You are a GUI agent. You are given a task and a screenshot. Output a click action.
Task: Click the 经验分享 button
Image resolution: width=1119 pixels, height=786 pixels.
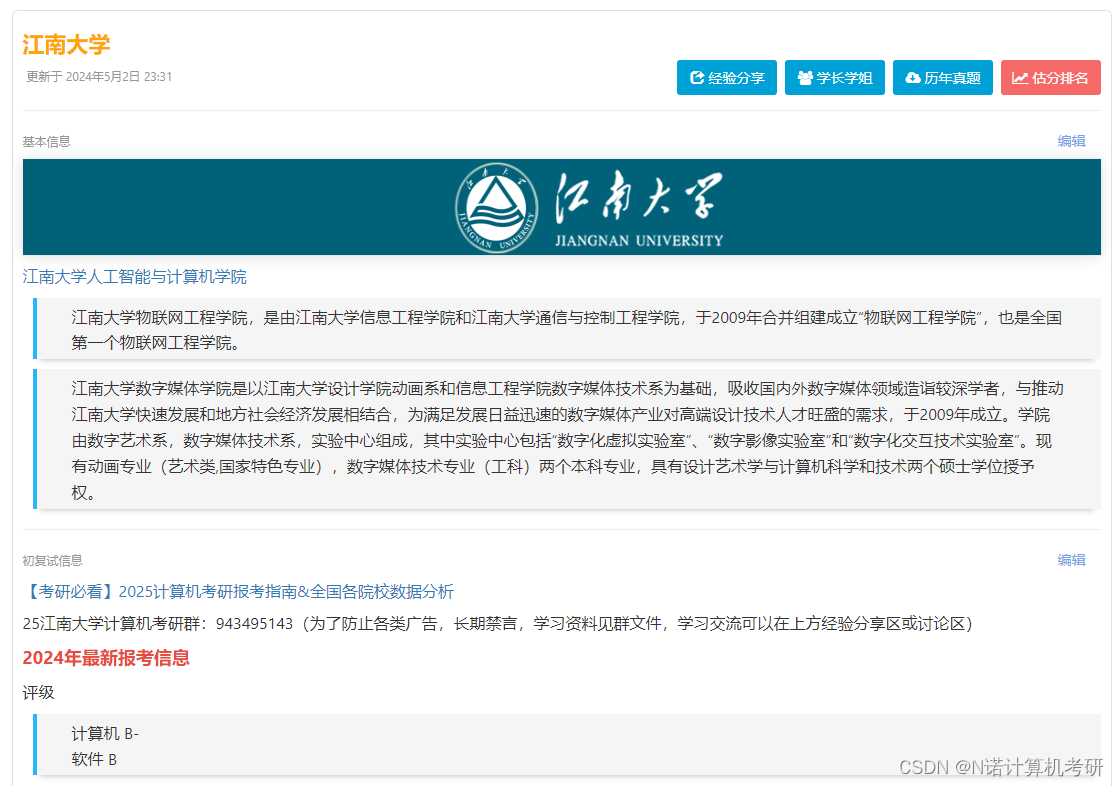click(726, 78)
